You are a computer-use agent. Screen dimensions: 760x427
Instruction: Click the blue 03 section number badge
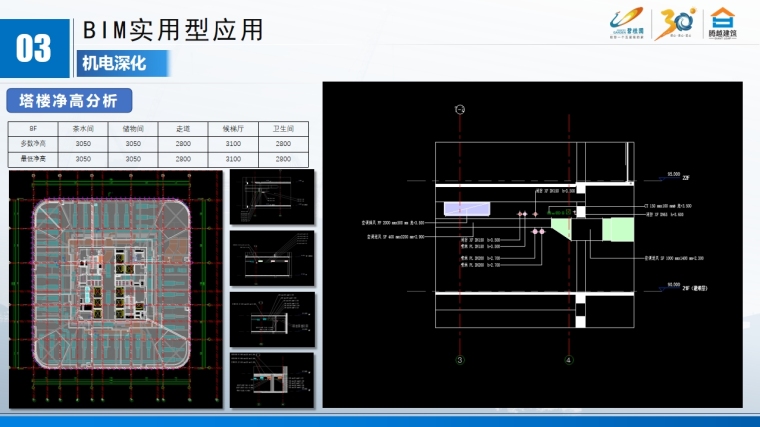tap(35, 48)
